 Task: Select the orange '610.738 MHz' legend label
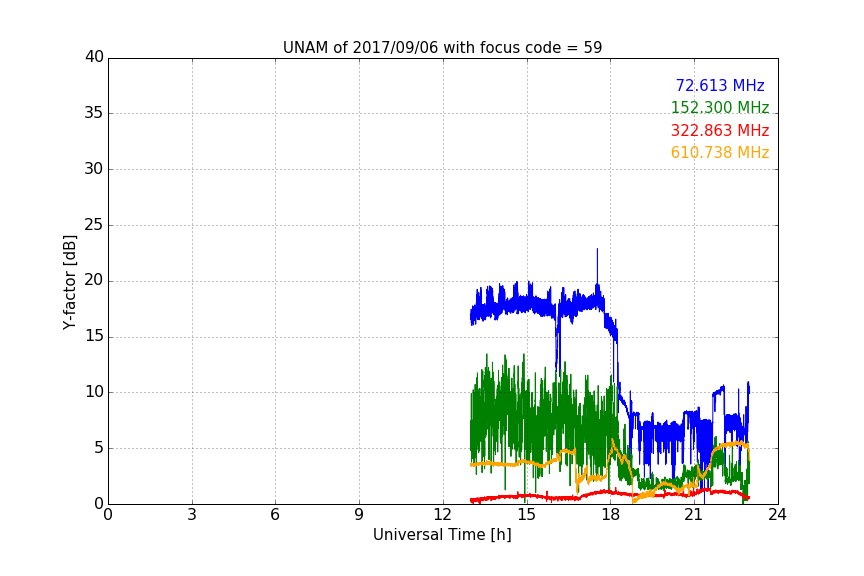click(720, 152)
